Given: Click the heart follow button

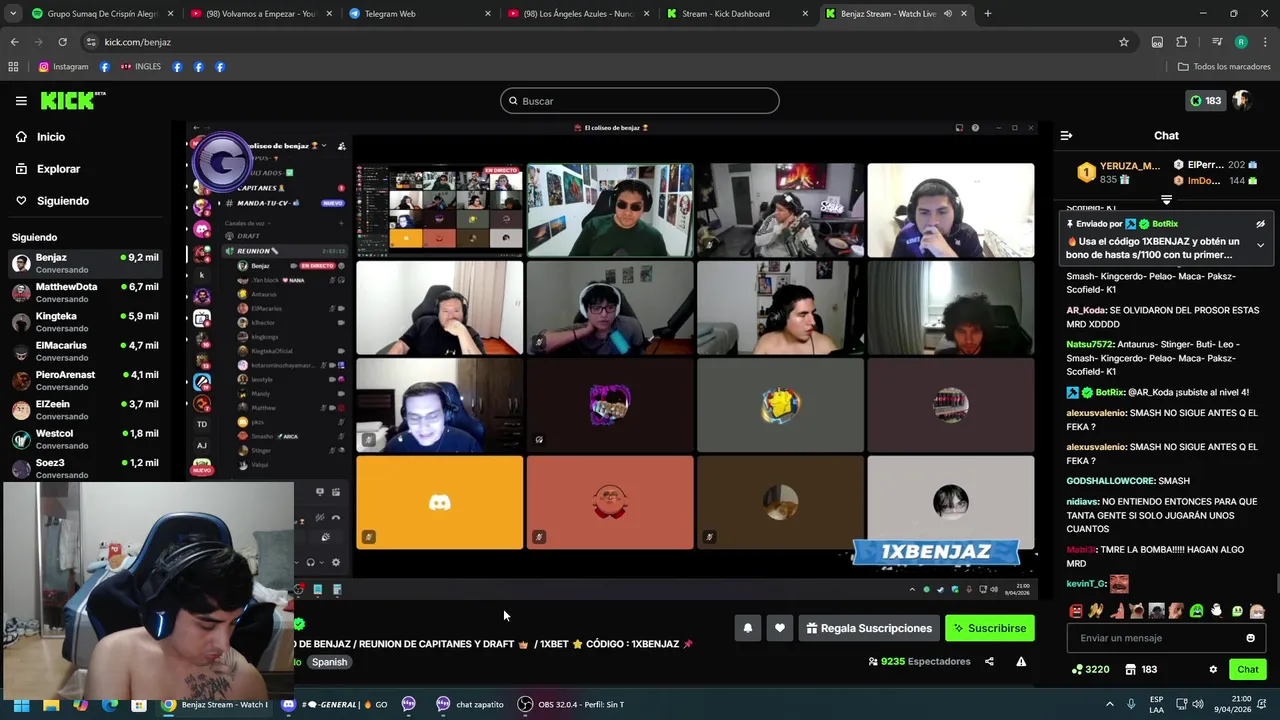Looking at the screenshot, I should pyautogui.click(x=780, y=628).
